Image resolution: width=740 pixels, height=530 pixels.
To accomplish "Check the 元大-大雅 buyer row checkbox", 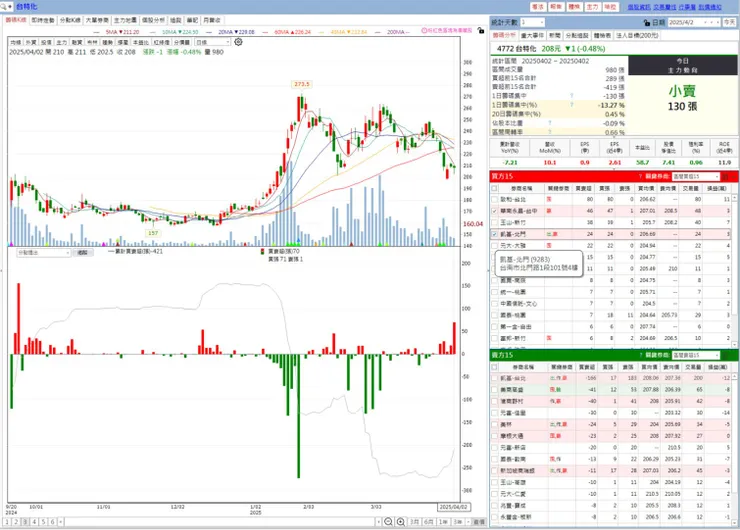I will (494, 245).
